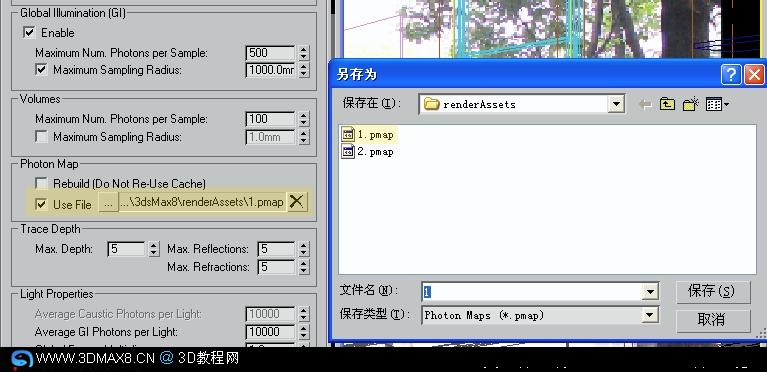The image size is (767, 372).
Task: Toggle GI Maximum Sampling Radius checkbox
Action: 41,70
